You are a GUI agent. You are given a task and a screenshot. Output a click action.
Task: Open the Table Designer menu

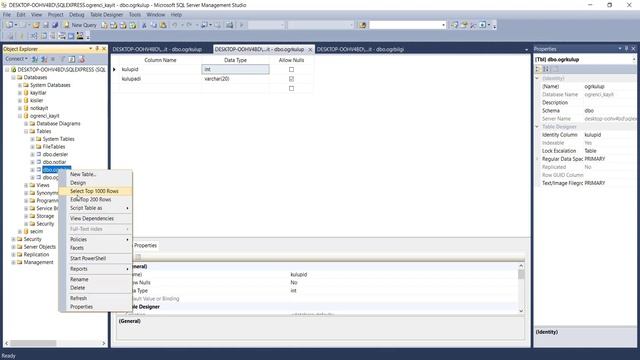(106, 15)
